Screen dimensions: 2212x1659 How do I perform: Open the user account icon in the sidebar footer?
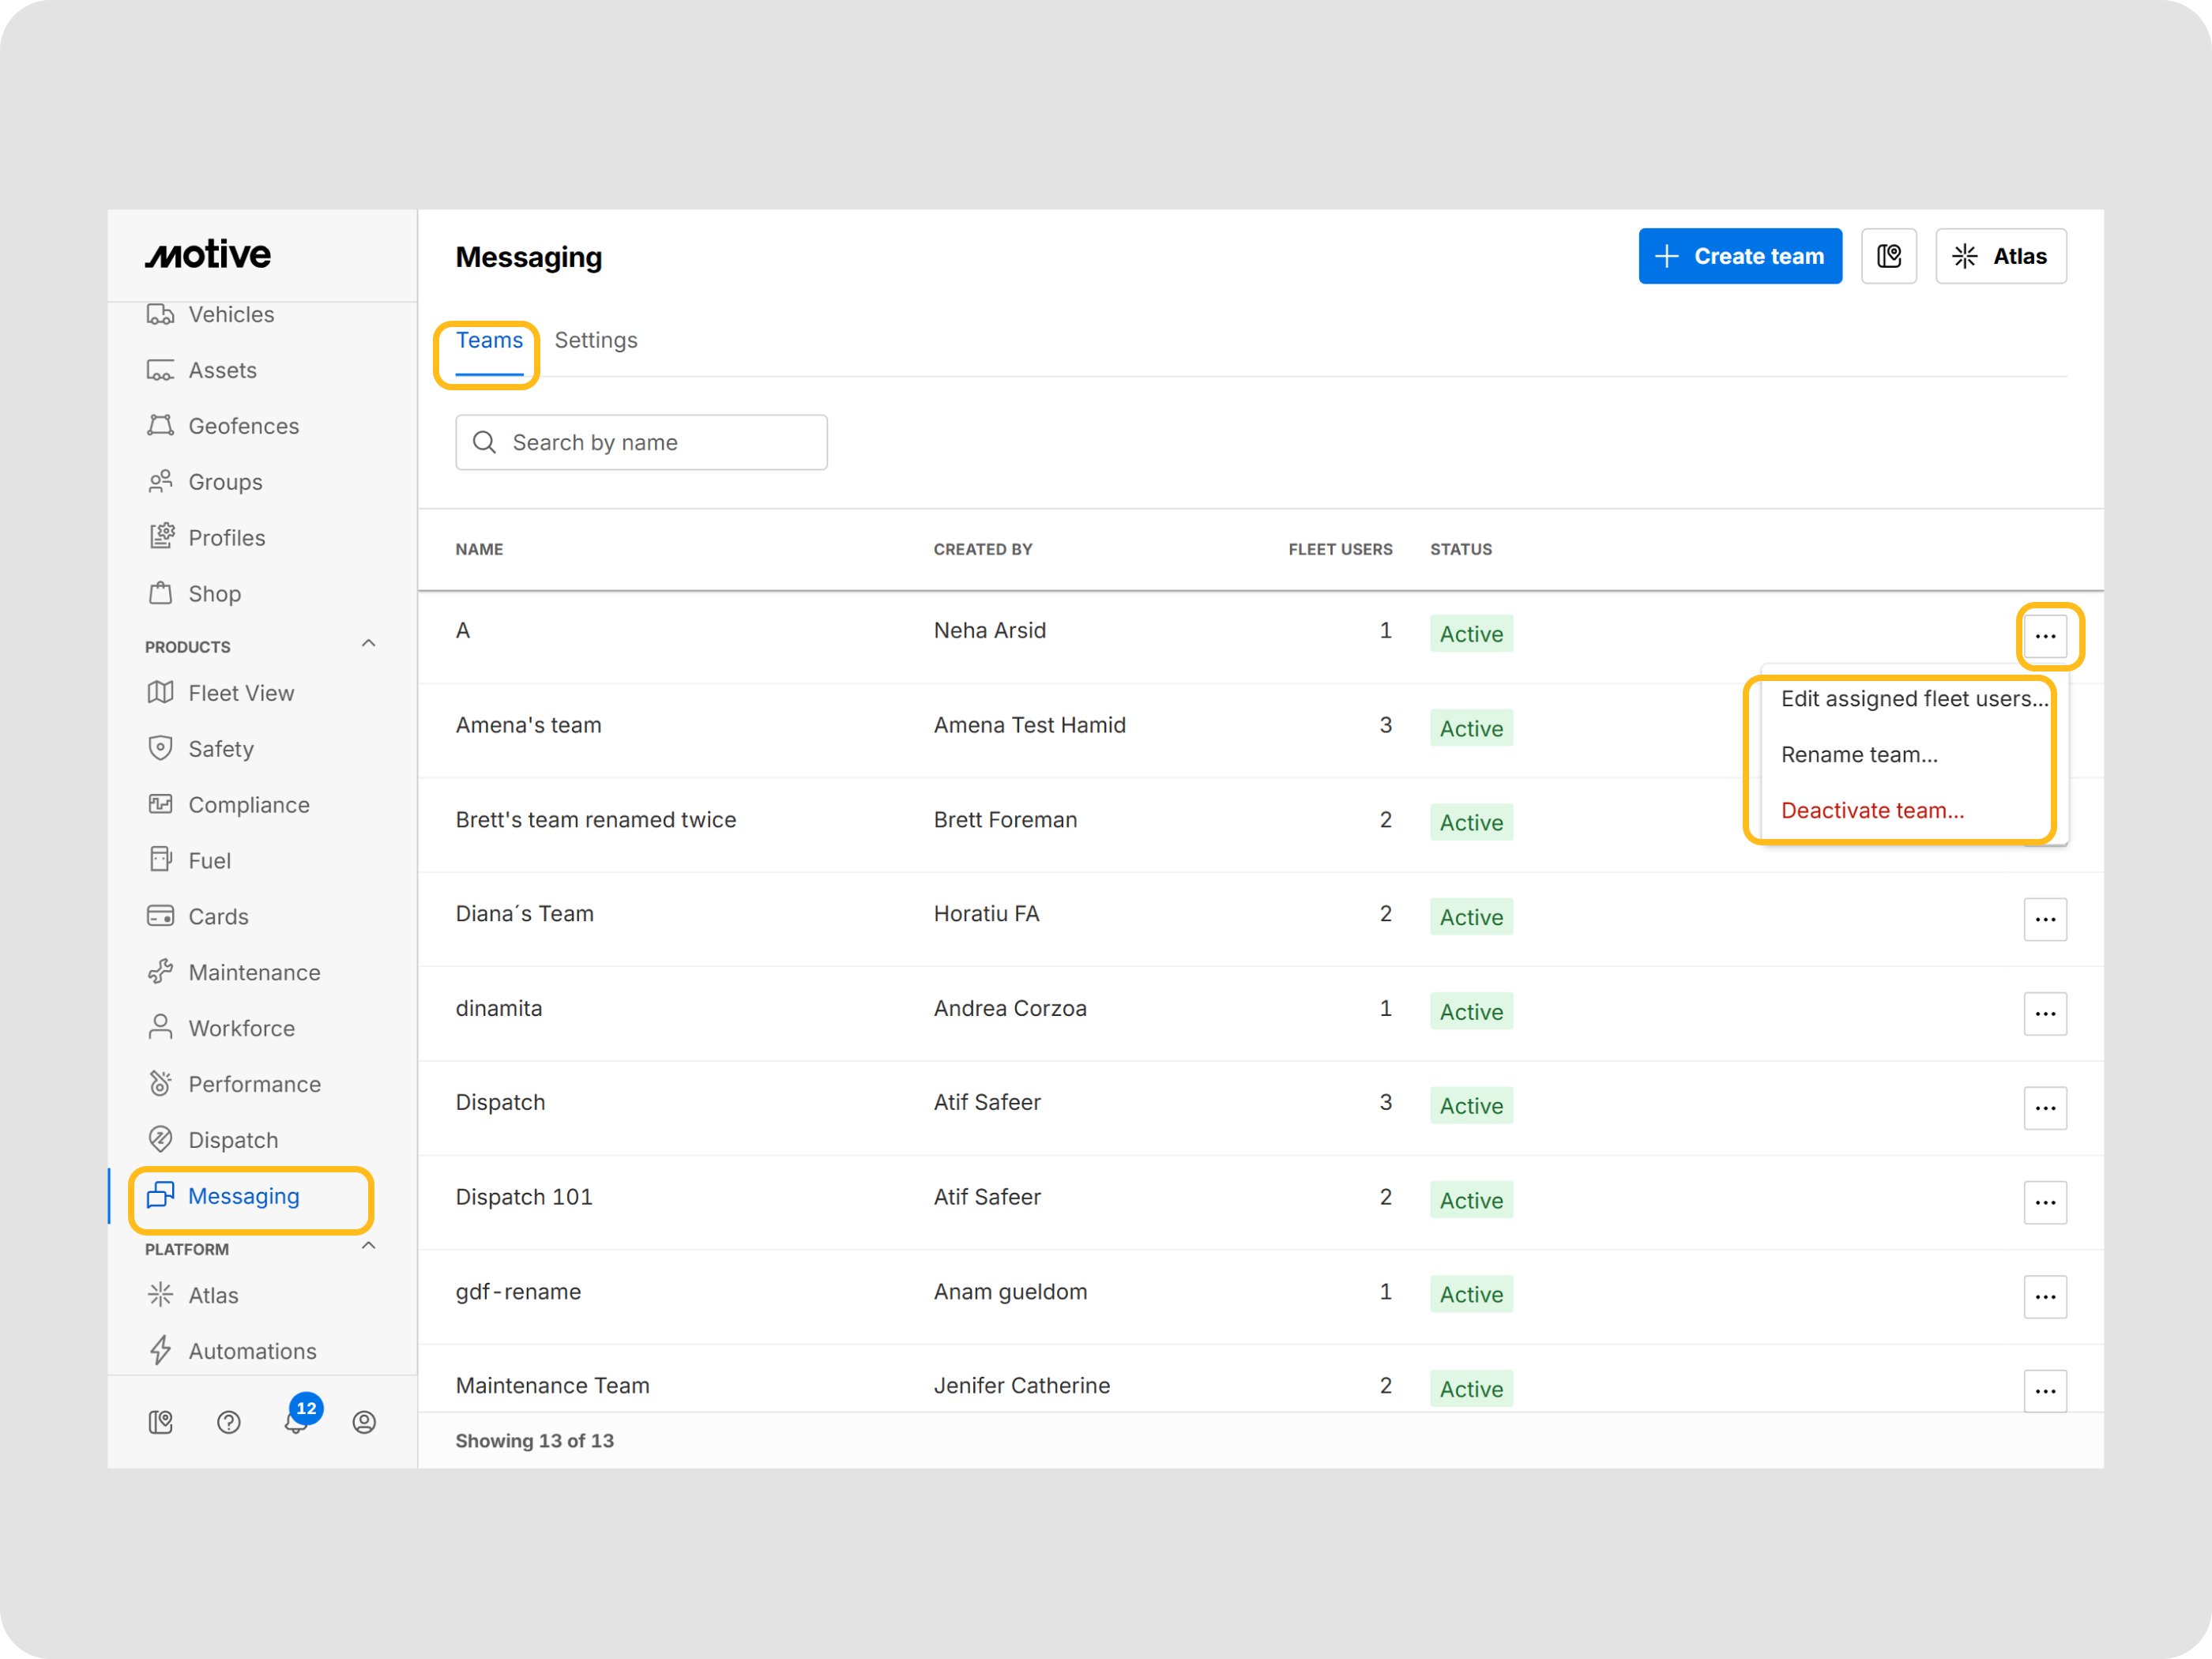pos(365,1423)
